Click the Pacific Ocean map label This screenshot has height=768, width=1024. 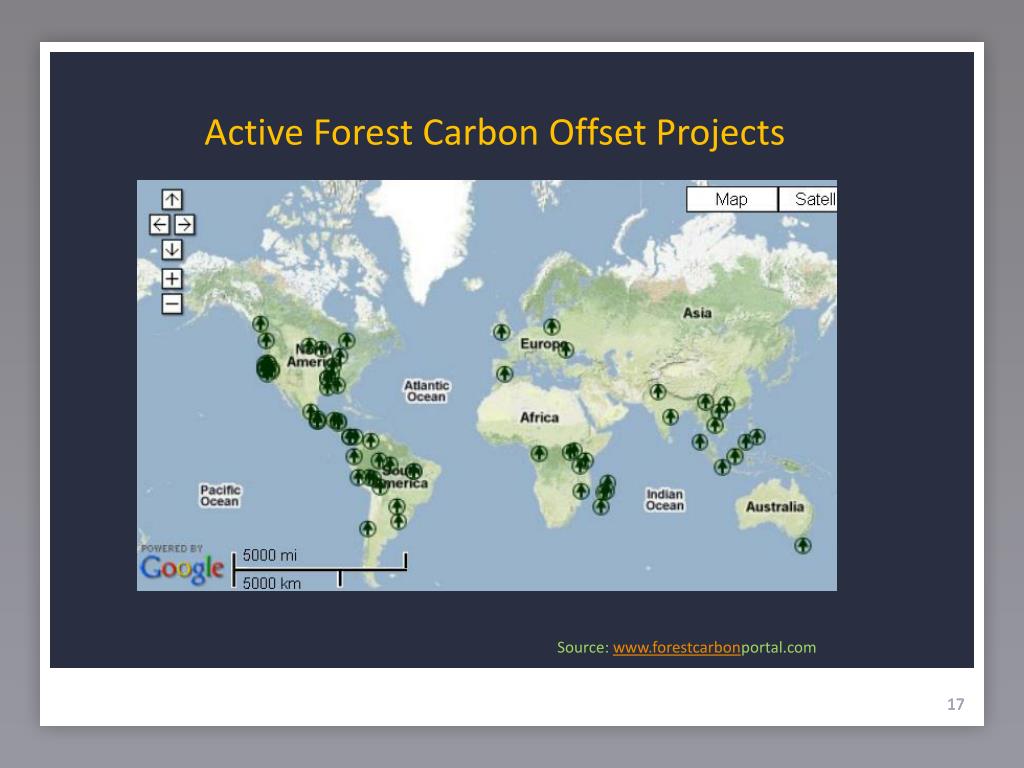(x=220, y=495)
